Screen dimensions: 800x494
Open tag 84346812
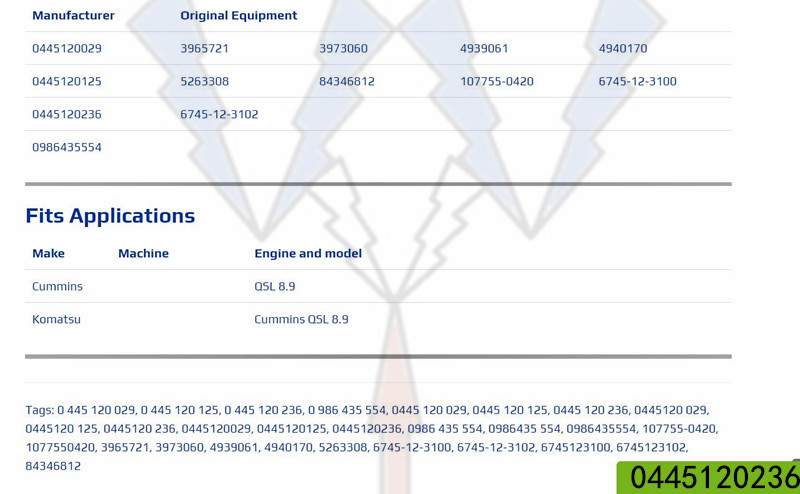click(53, 466)
